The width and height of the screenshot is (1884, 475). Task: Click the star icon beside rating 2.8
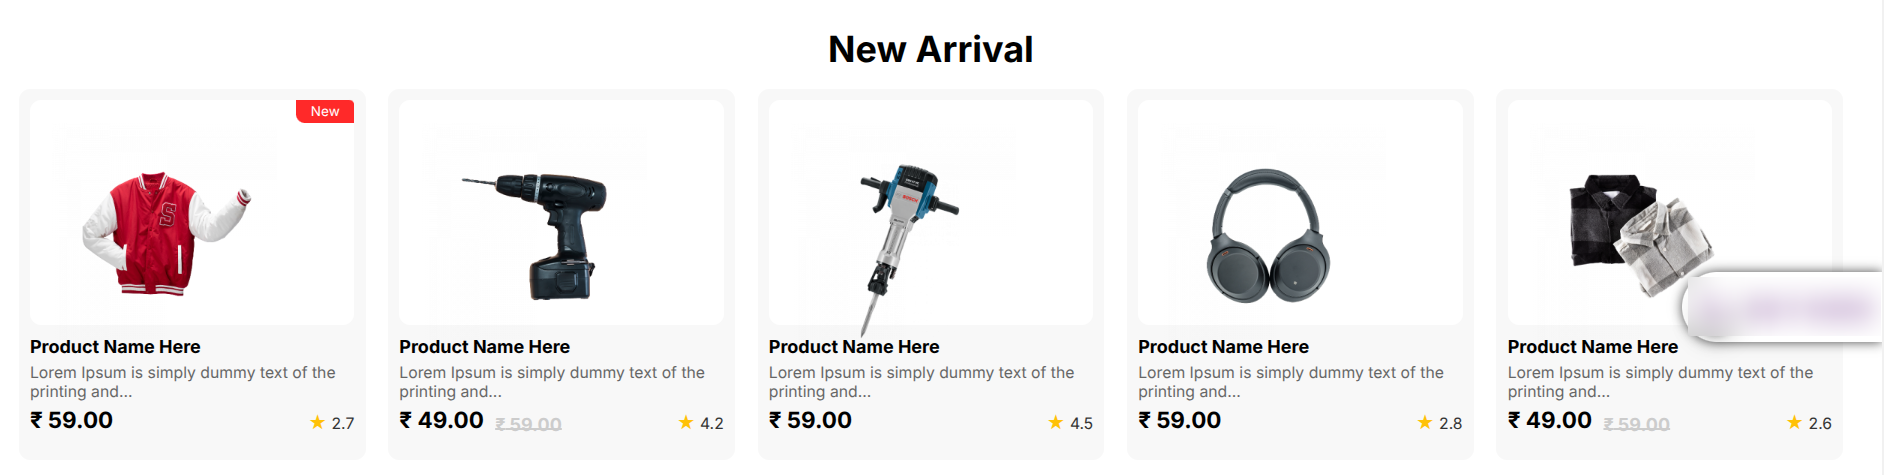(1425, 423)
